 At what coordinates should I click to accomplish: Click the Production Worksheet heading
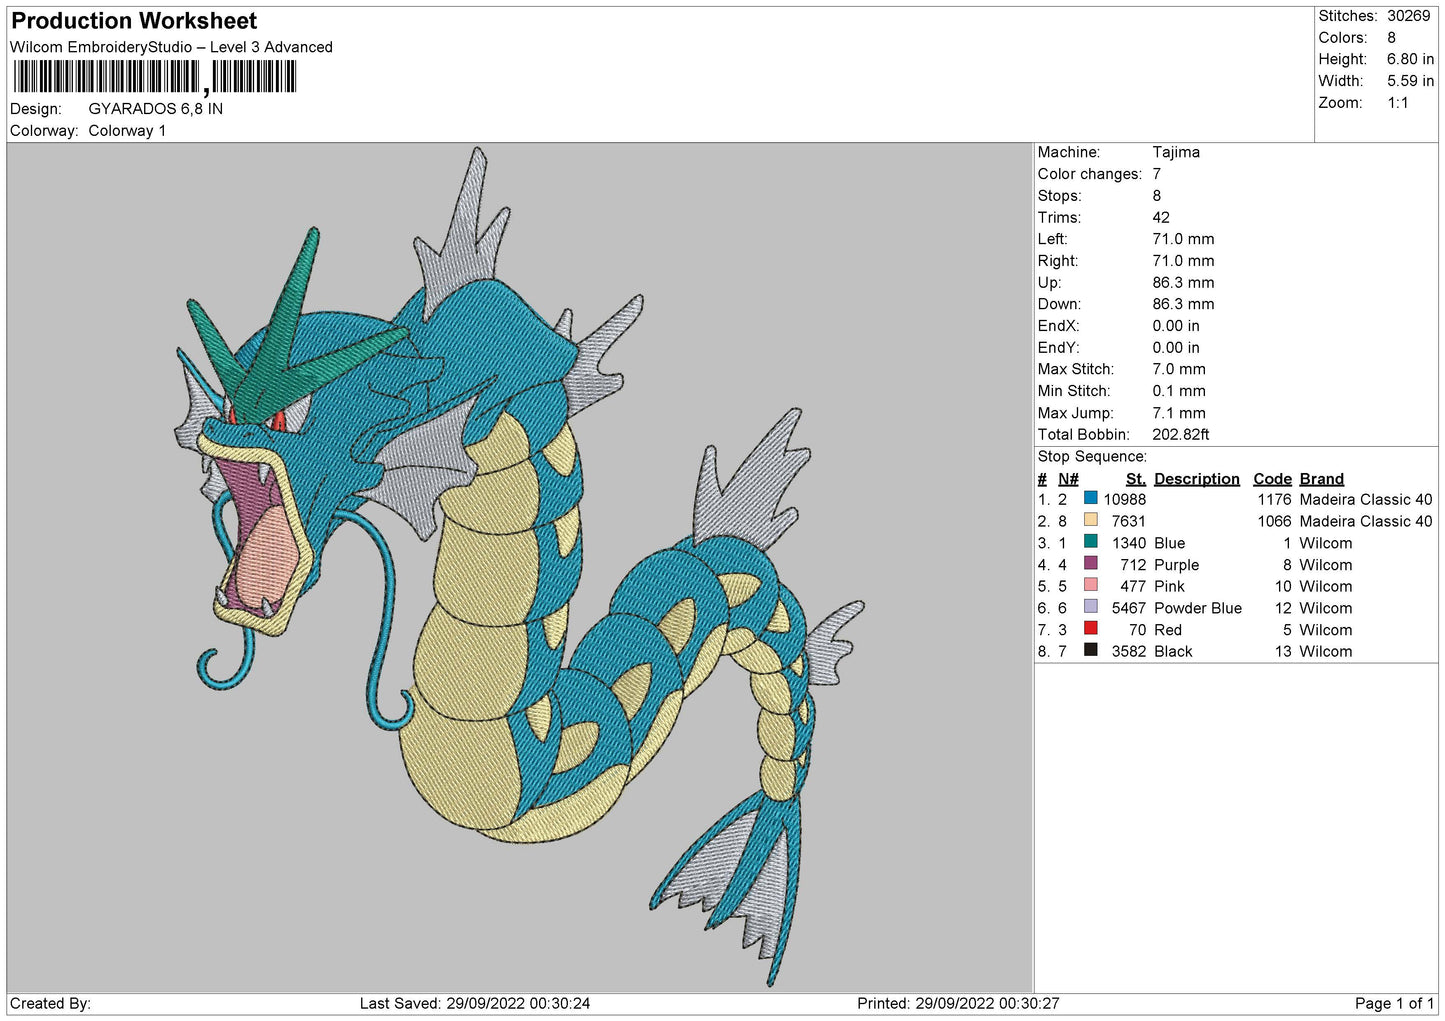click(x=134, y=21)
